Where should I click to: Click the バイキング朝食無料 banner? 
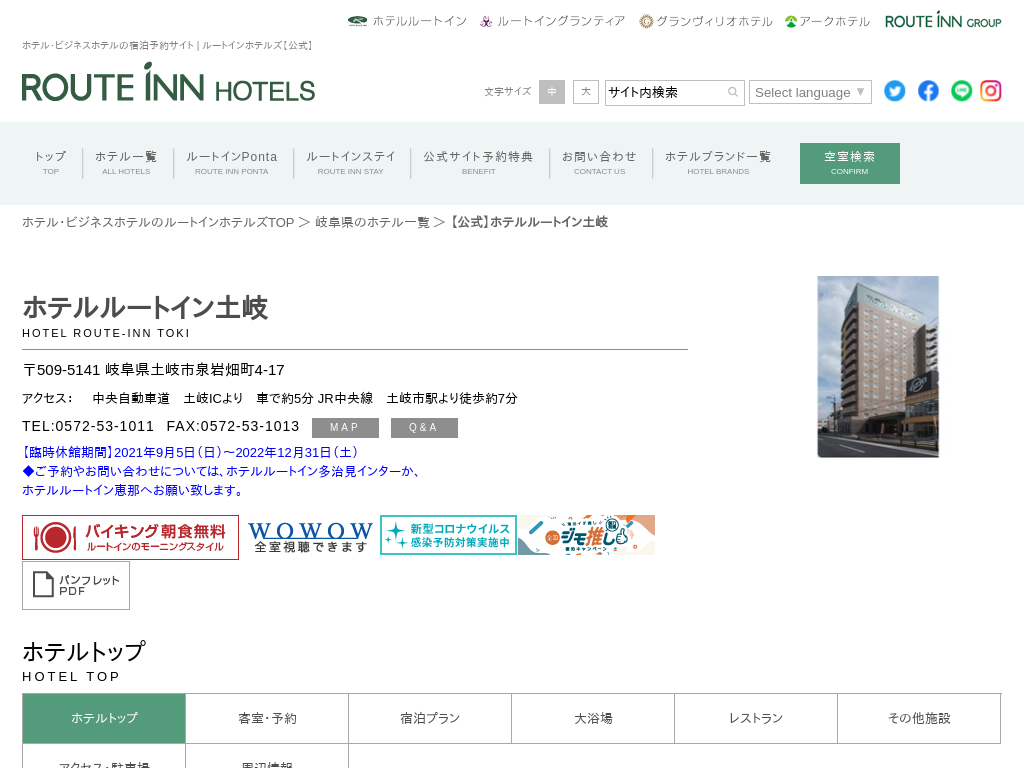[x=131, y=537]
